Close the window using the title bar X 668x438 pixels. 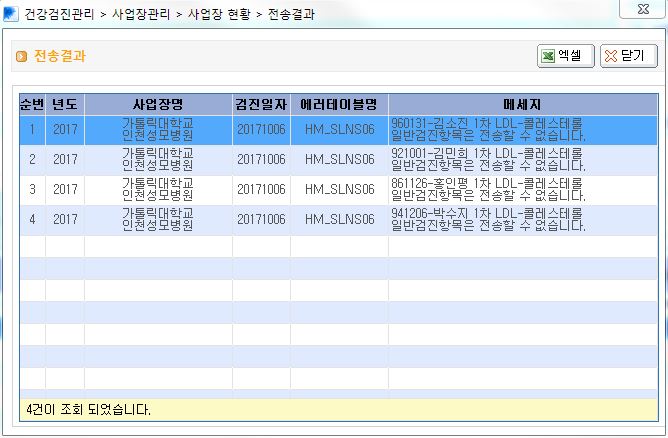coord(643,9)
